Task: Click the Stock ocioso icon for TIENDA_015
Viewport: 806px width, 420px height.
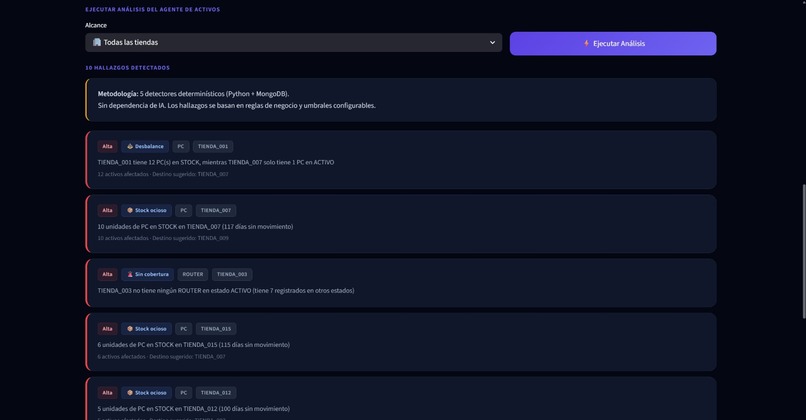Action: click(x=130, y=329)
